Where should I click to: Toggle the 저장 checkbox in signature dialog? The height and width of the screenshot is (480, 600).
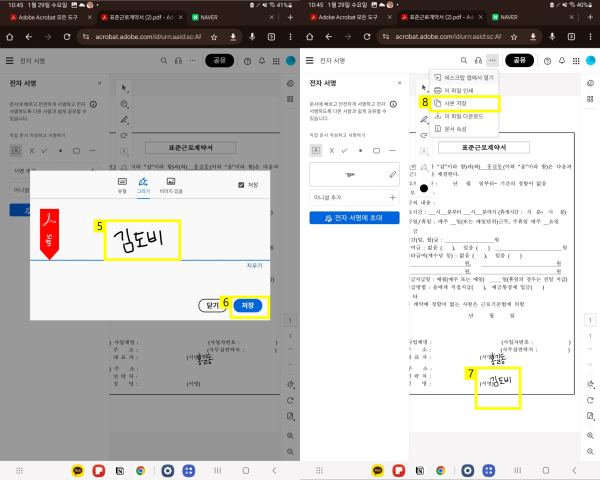(x=241, y=185)
